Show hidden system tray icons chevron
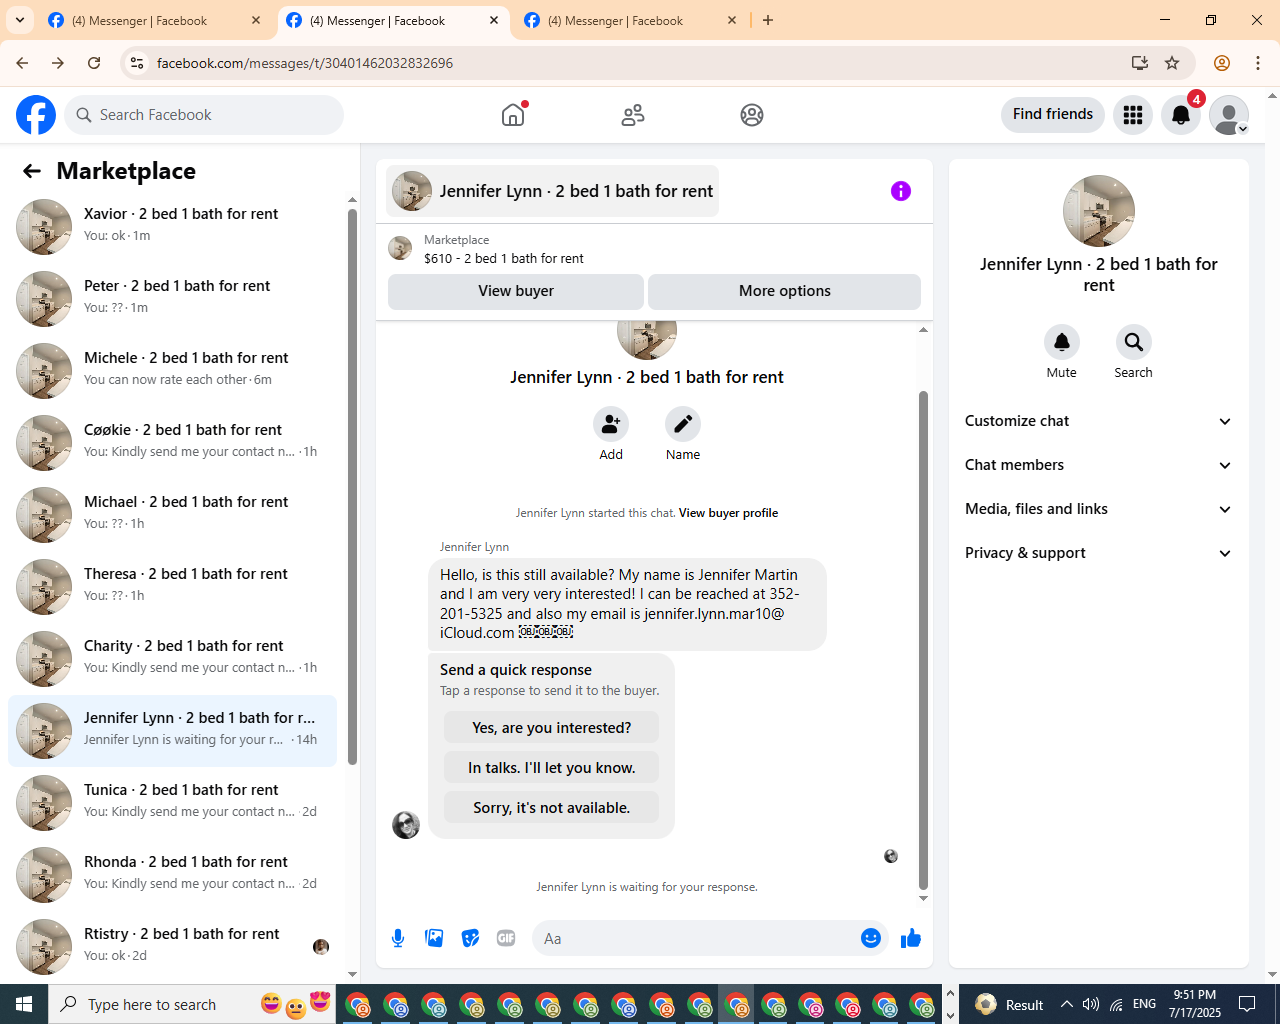 1067,1004
